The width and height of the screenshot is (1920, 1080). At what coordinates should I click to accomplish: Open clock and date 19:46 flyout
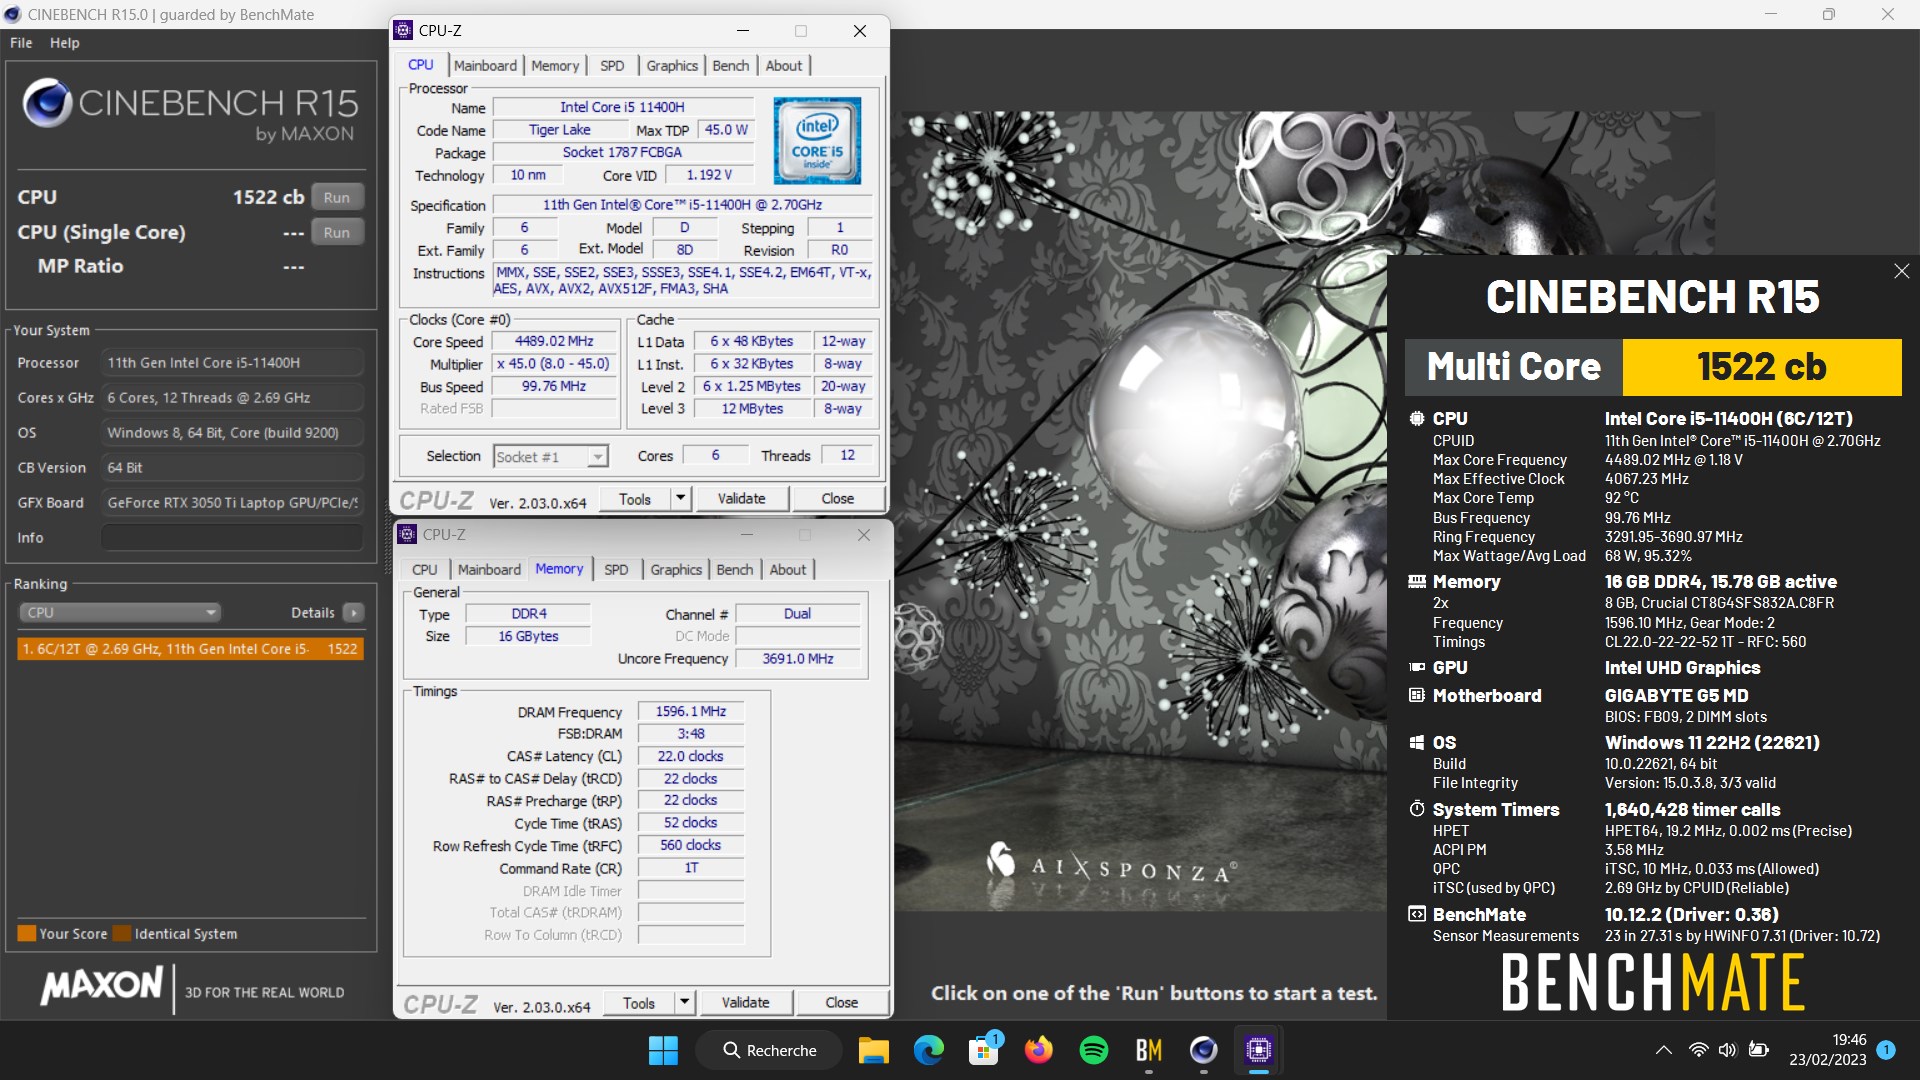point(1828,1050)
